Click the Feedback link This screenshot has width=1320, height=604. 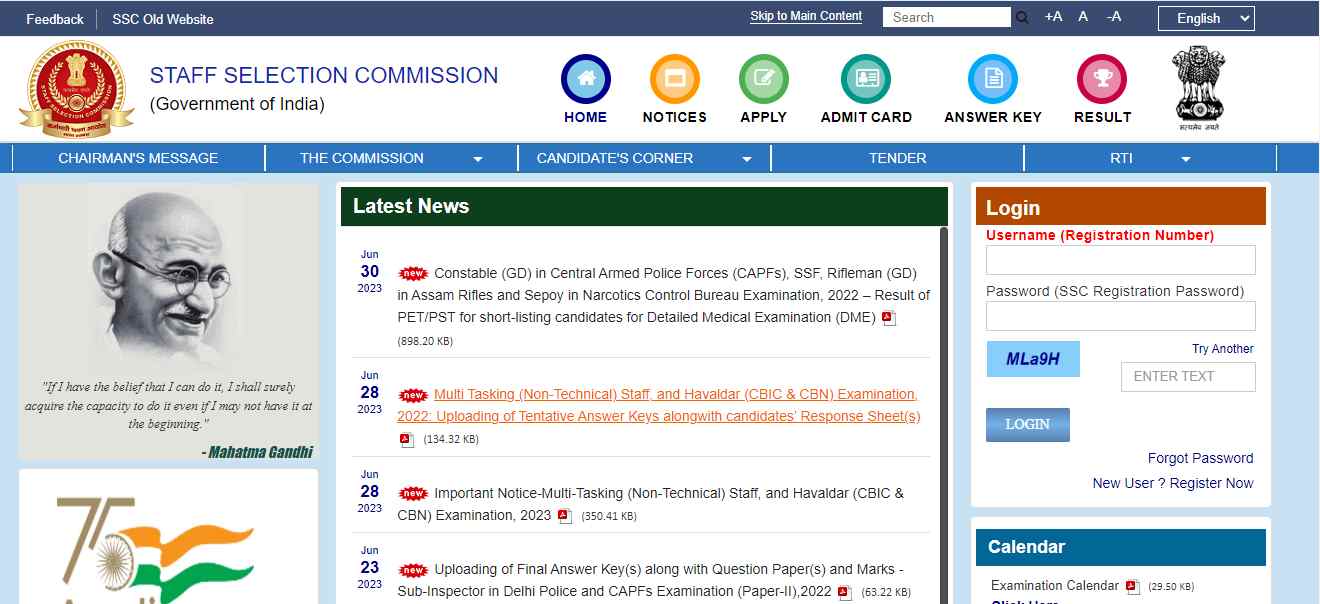[x=55, y=19]
